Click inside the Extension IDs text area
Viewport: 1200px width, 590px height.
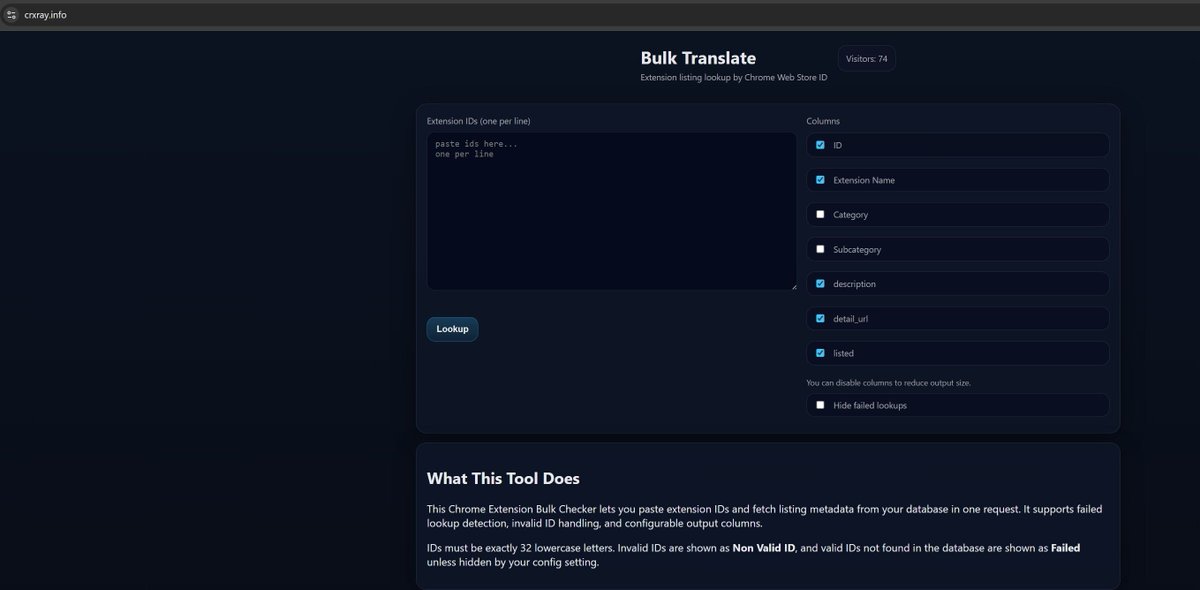pyautogui.click(x=611, y=210)
